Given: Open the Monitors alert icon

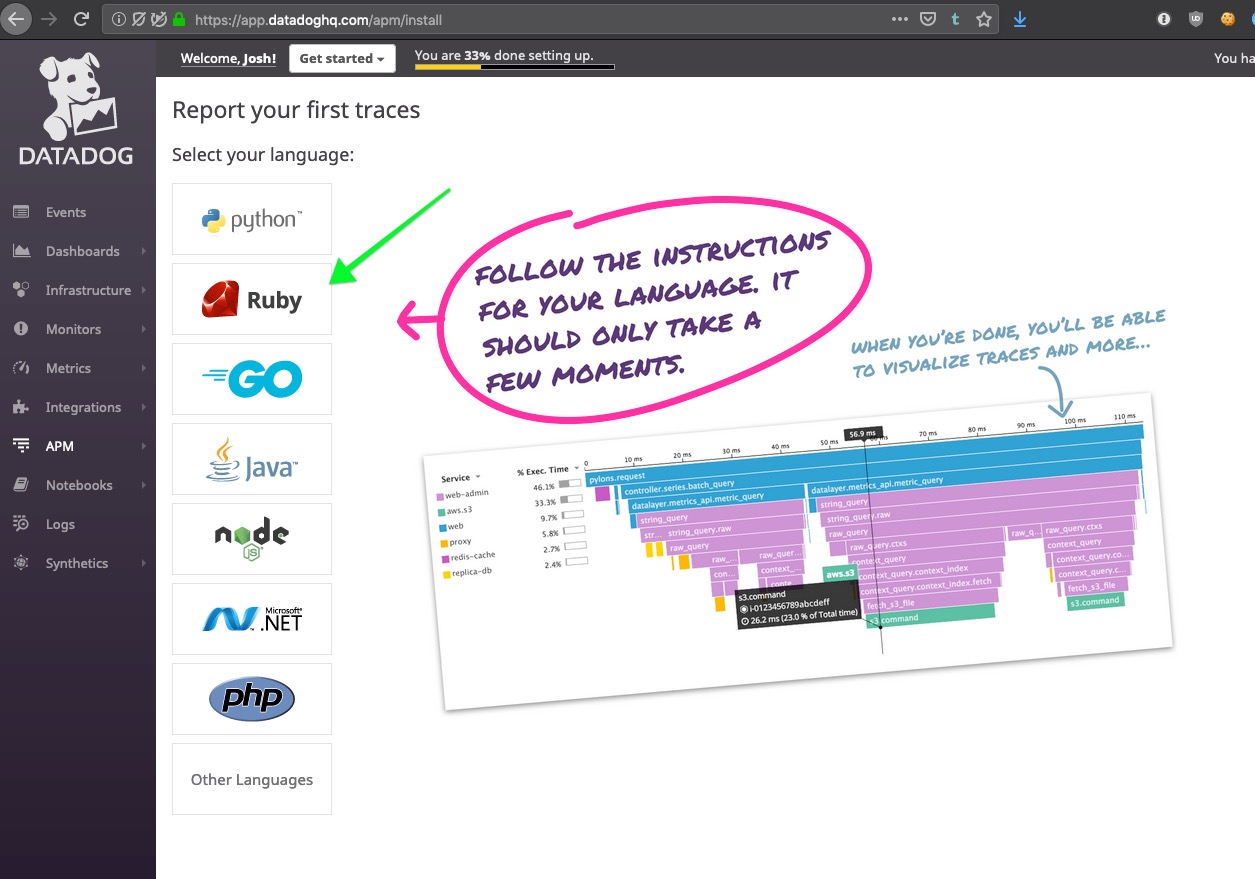Looking at the screenshot, I should [x=21, y=329].
